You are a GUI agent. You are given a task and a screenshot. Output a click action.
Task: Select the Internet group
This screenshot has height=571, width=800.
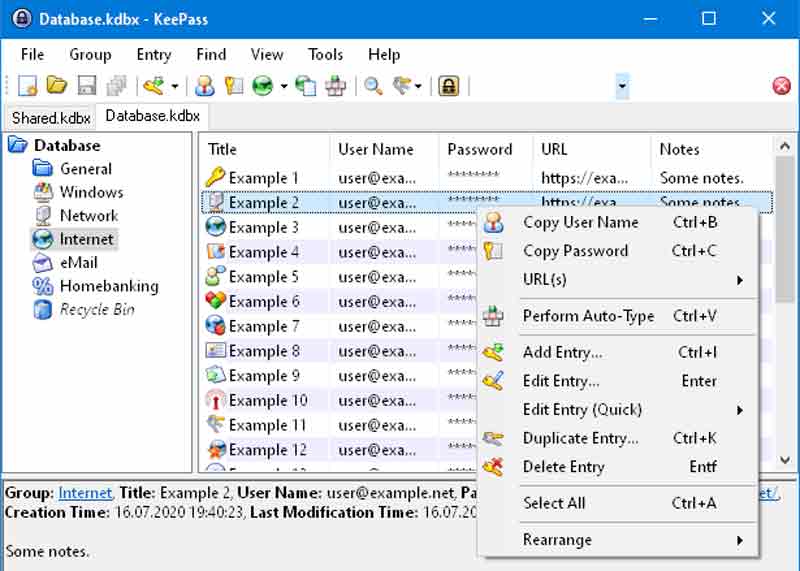[86, 239]
